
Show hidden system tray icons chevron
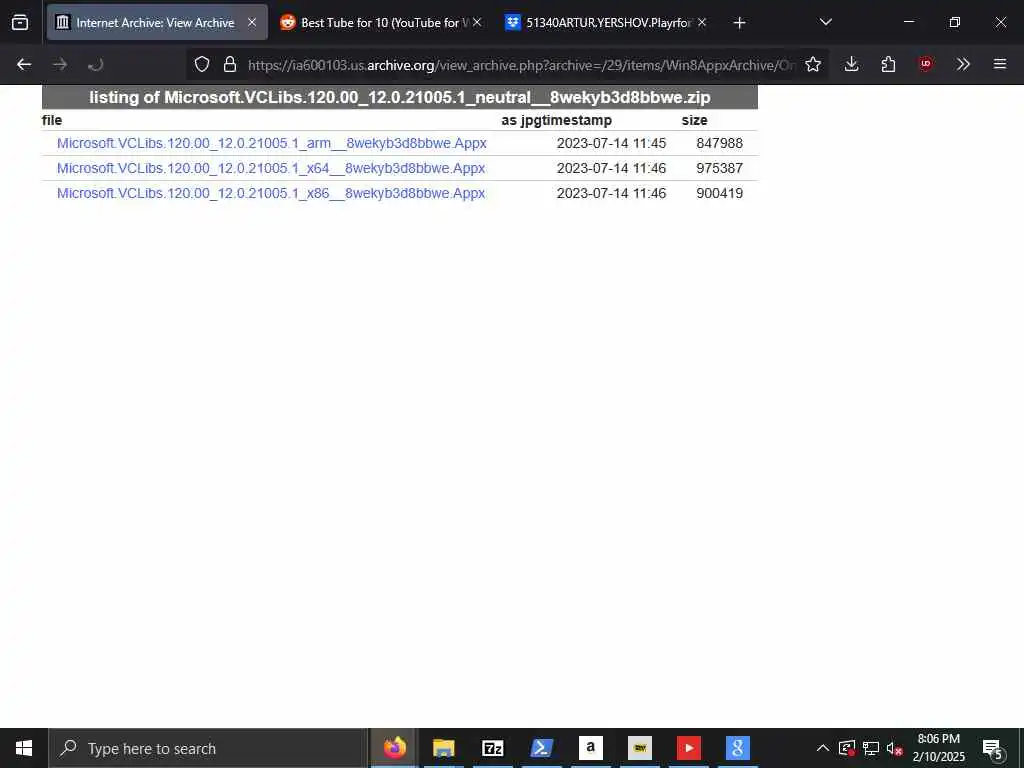(823, 748)
